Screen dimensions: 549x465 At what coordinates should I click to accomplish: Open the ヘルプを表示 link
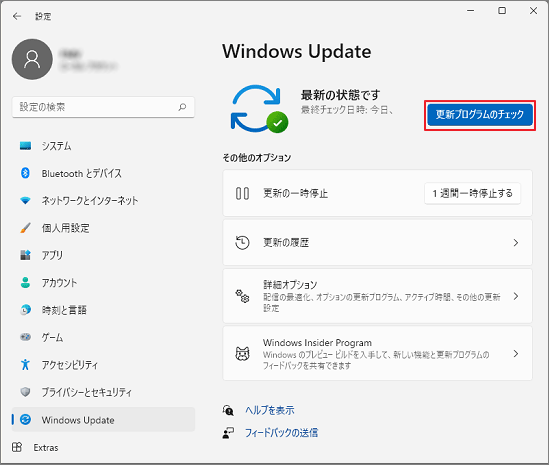[270, 410]
